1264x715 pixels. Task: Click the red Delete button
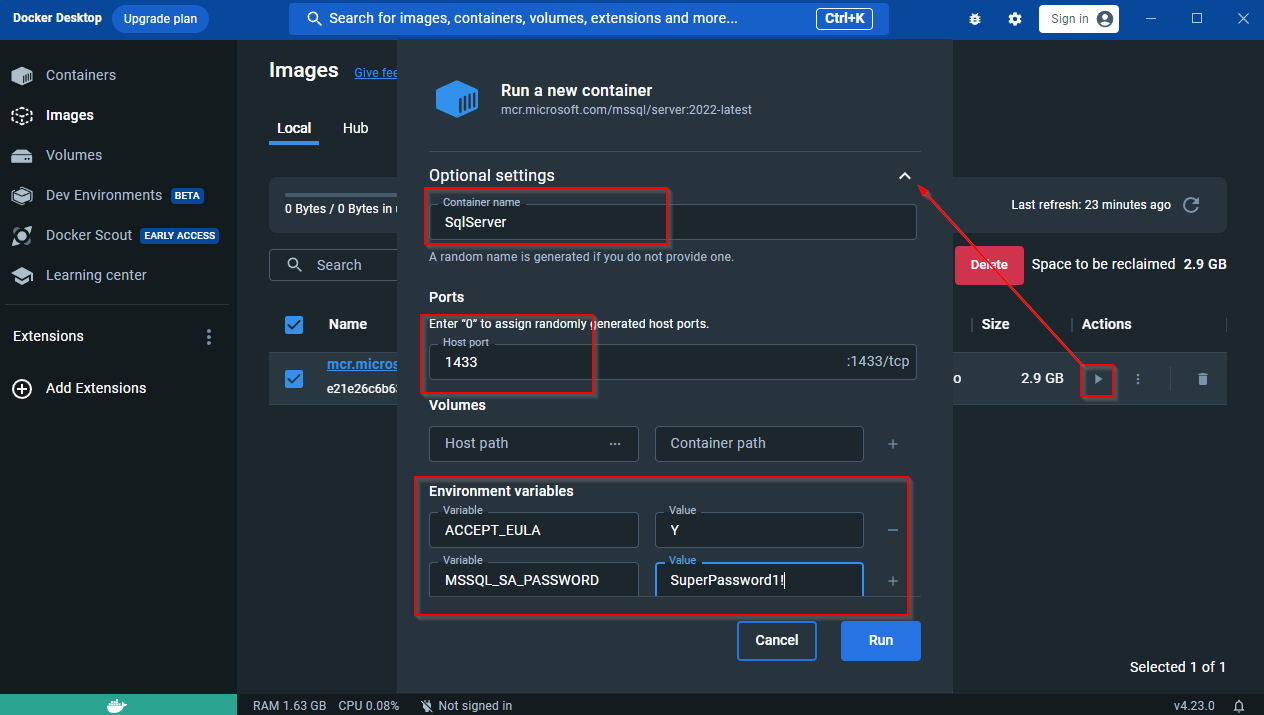[989, 265]
